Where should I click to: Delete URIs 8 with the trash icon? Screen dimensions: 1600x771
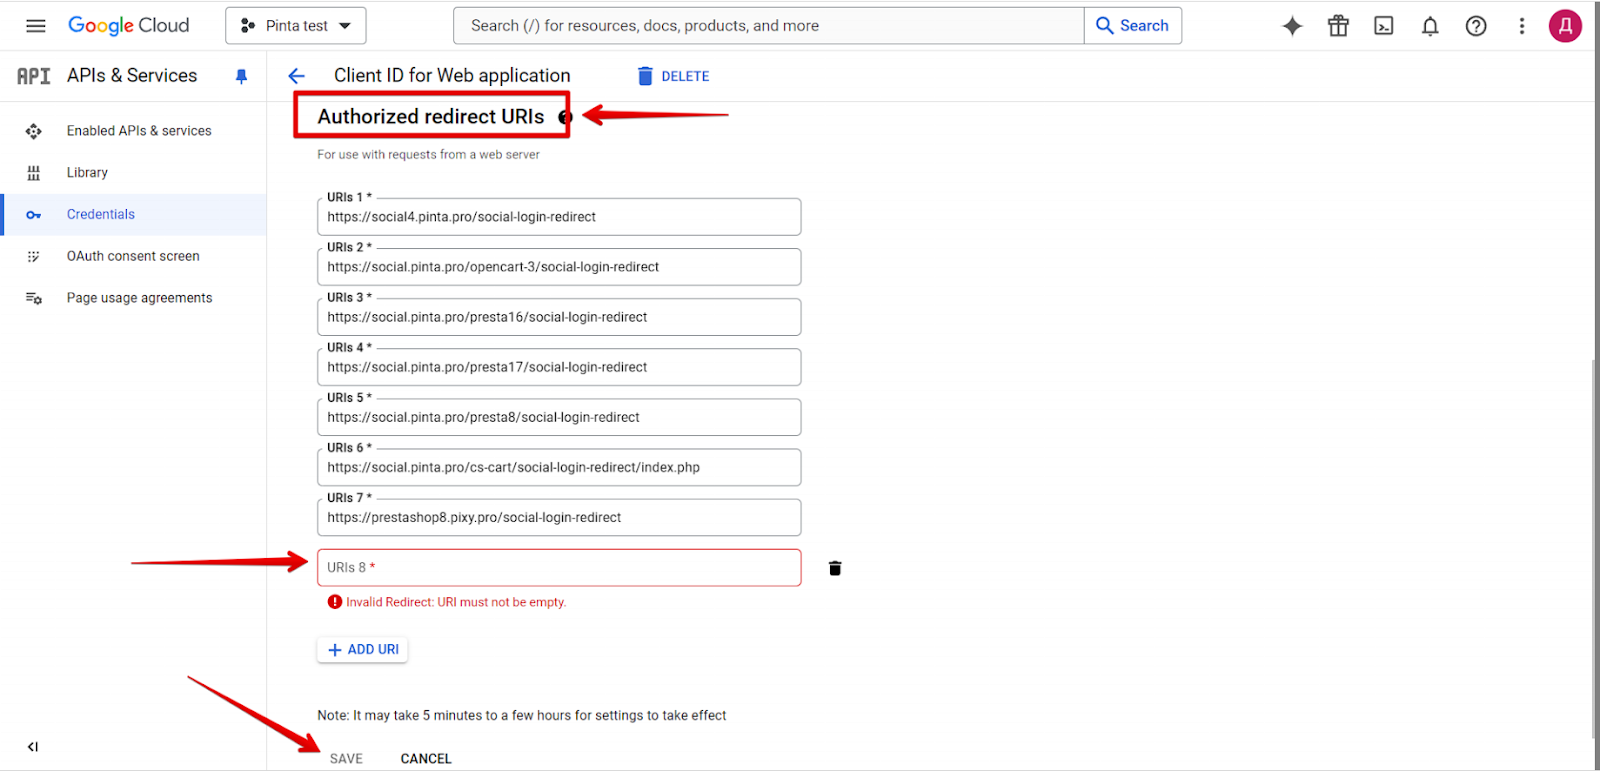click(x=835, y=568)
